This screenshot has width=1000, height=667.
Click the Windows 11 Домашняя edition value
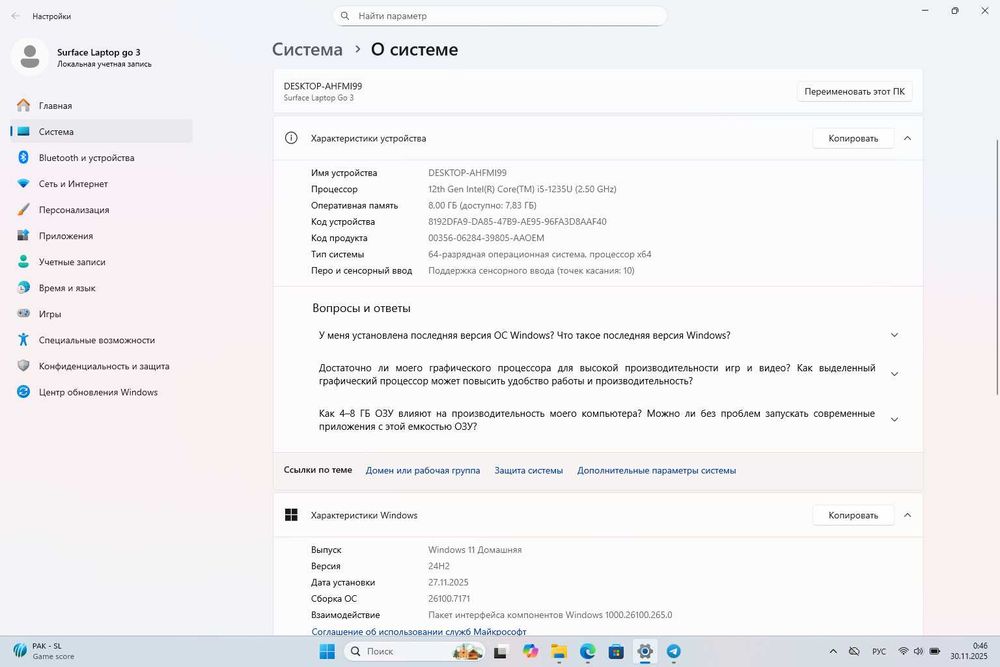pos(474,550)
